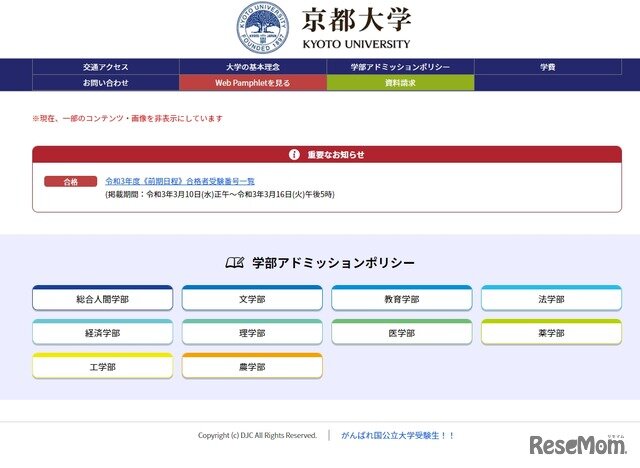Image resolution: width=640 pixels, height=468 pixels.
Task: Click the red Web Pamphletを見る button
Action: click(x=253, y=83)
